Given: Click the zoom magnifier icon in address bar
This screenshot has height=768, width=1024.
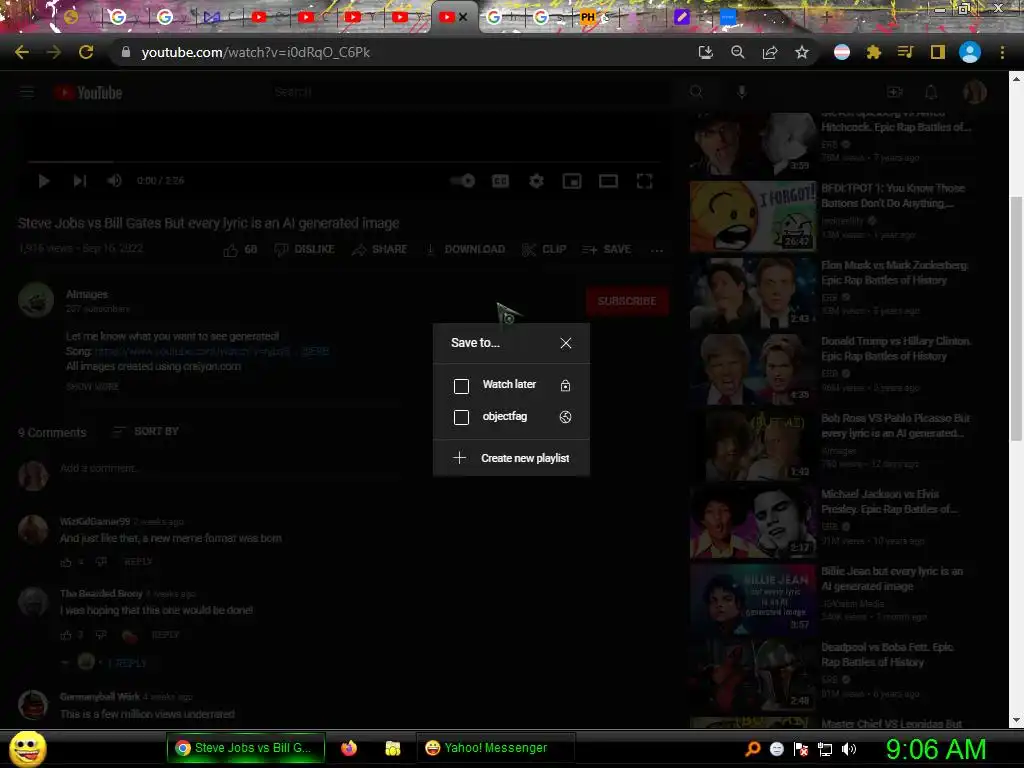Looking at the screenshot, I should click(x=738, y=52).
